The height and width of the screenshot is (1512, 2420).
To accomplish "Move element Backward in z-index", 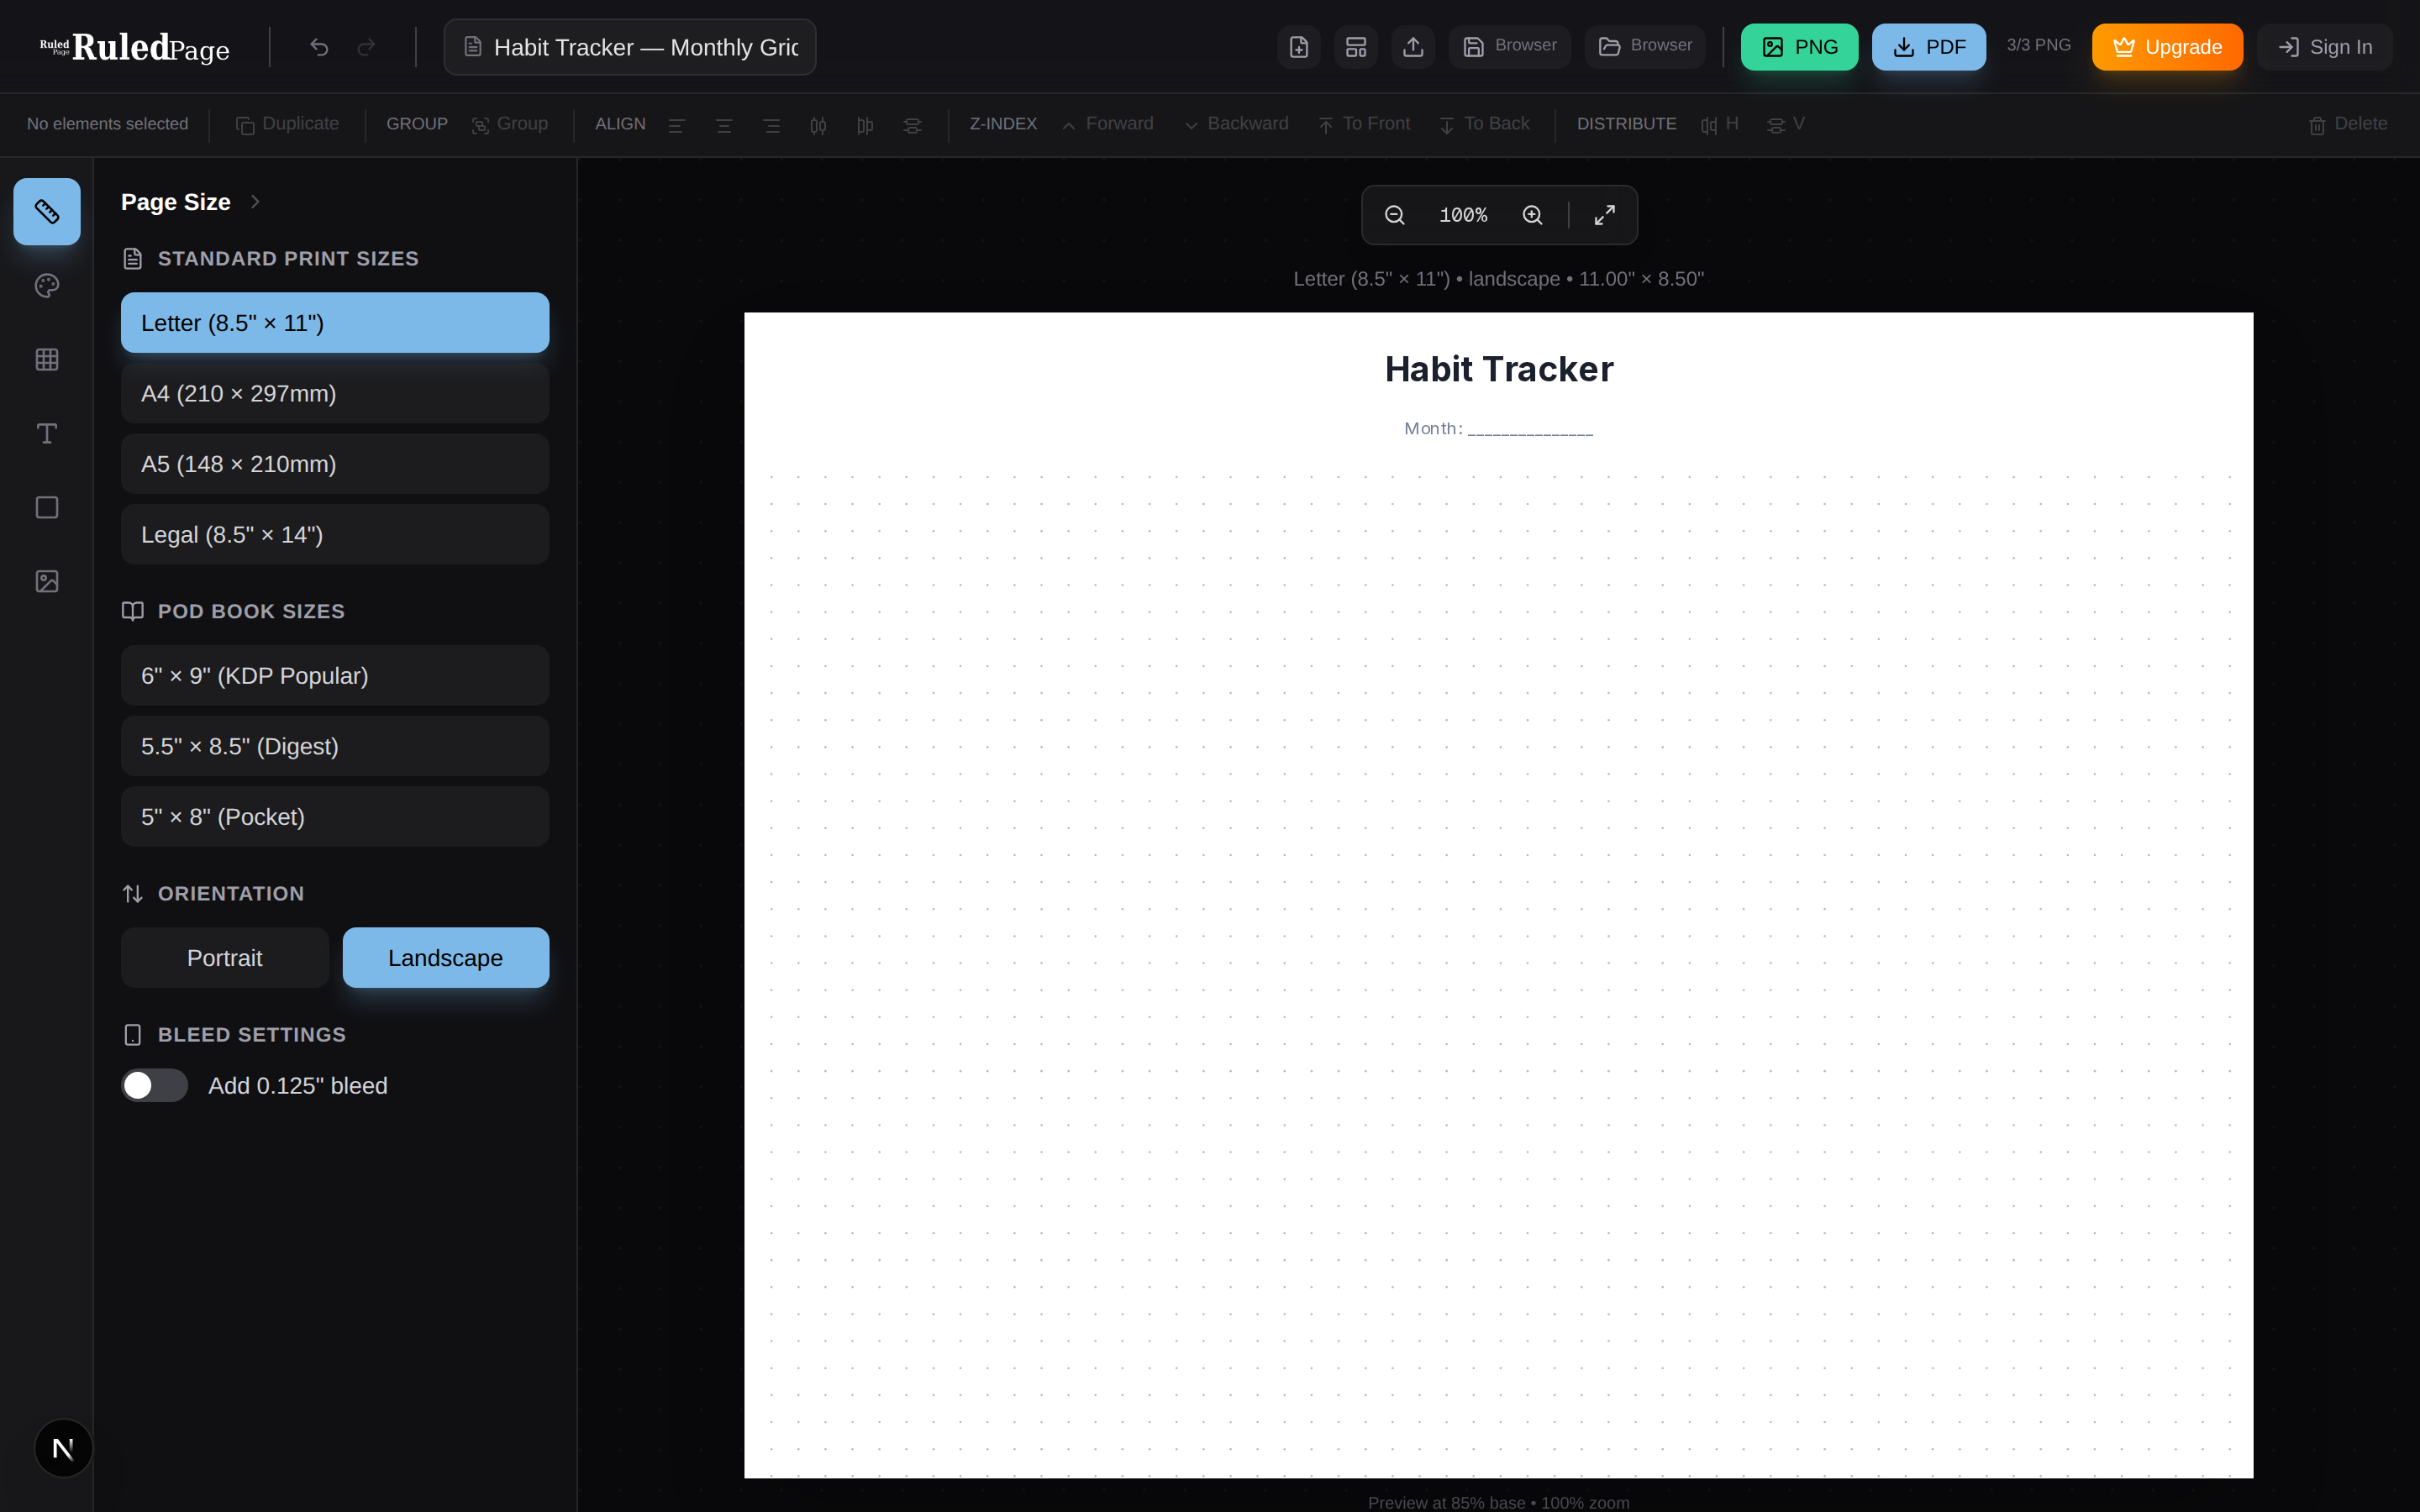I will click(1236, 124).
